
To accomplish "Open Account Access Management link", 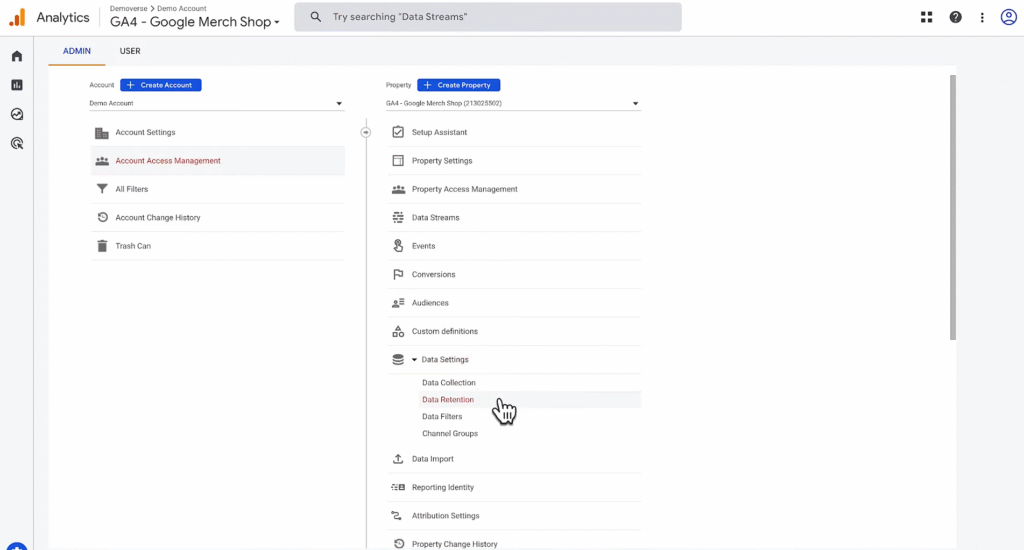I will pyautogui.click(x=168, y=161).
